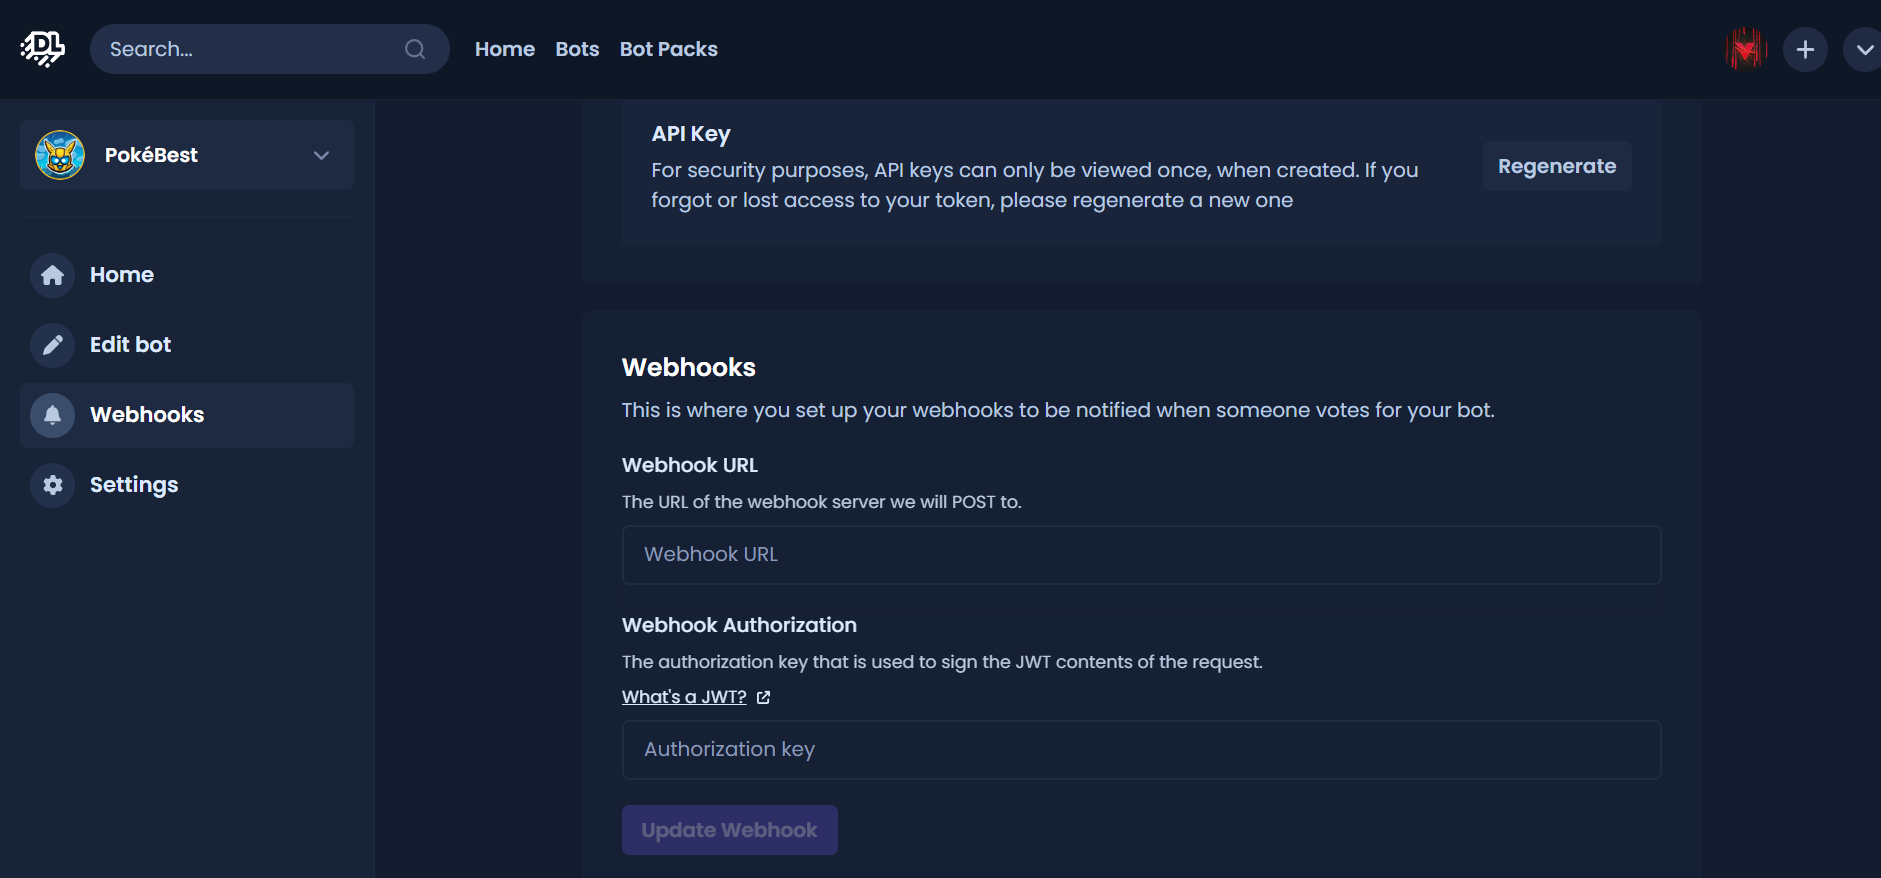Viewport: 1881px width, 878px height.
Task: Click the search magnifier icon
Action: pos(414,48)
